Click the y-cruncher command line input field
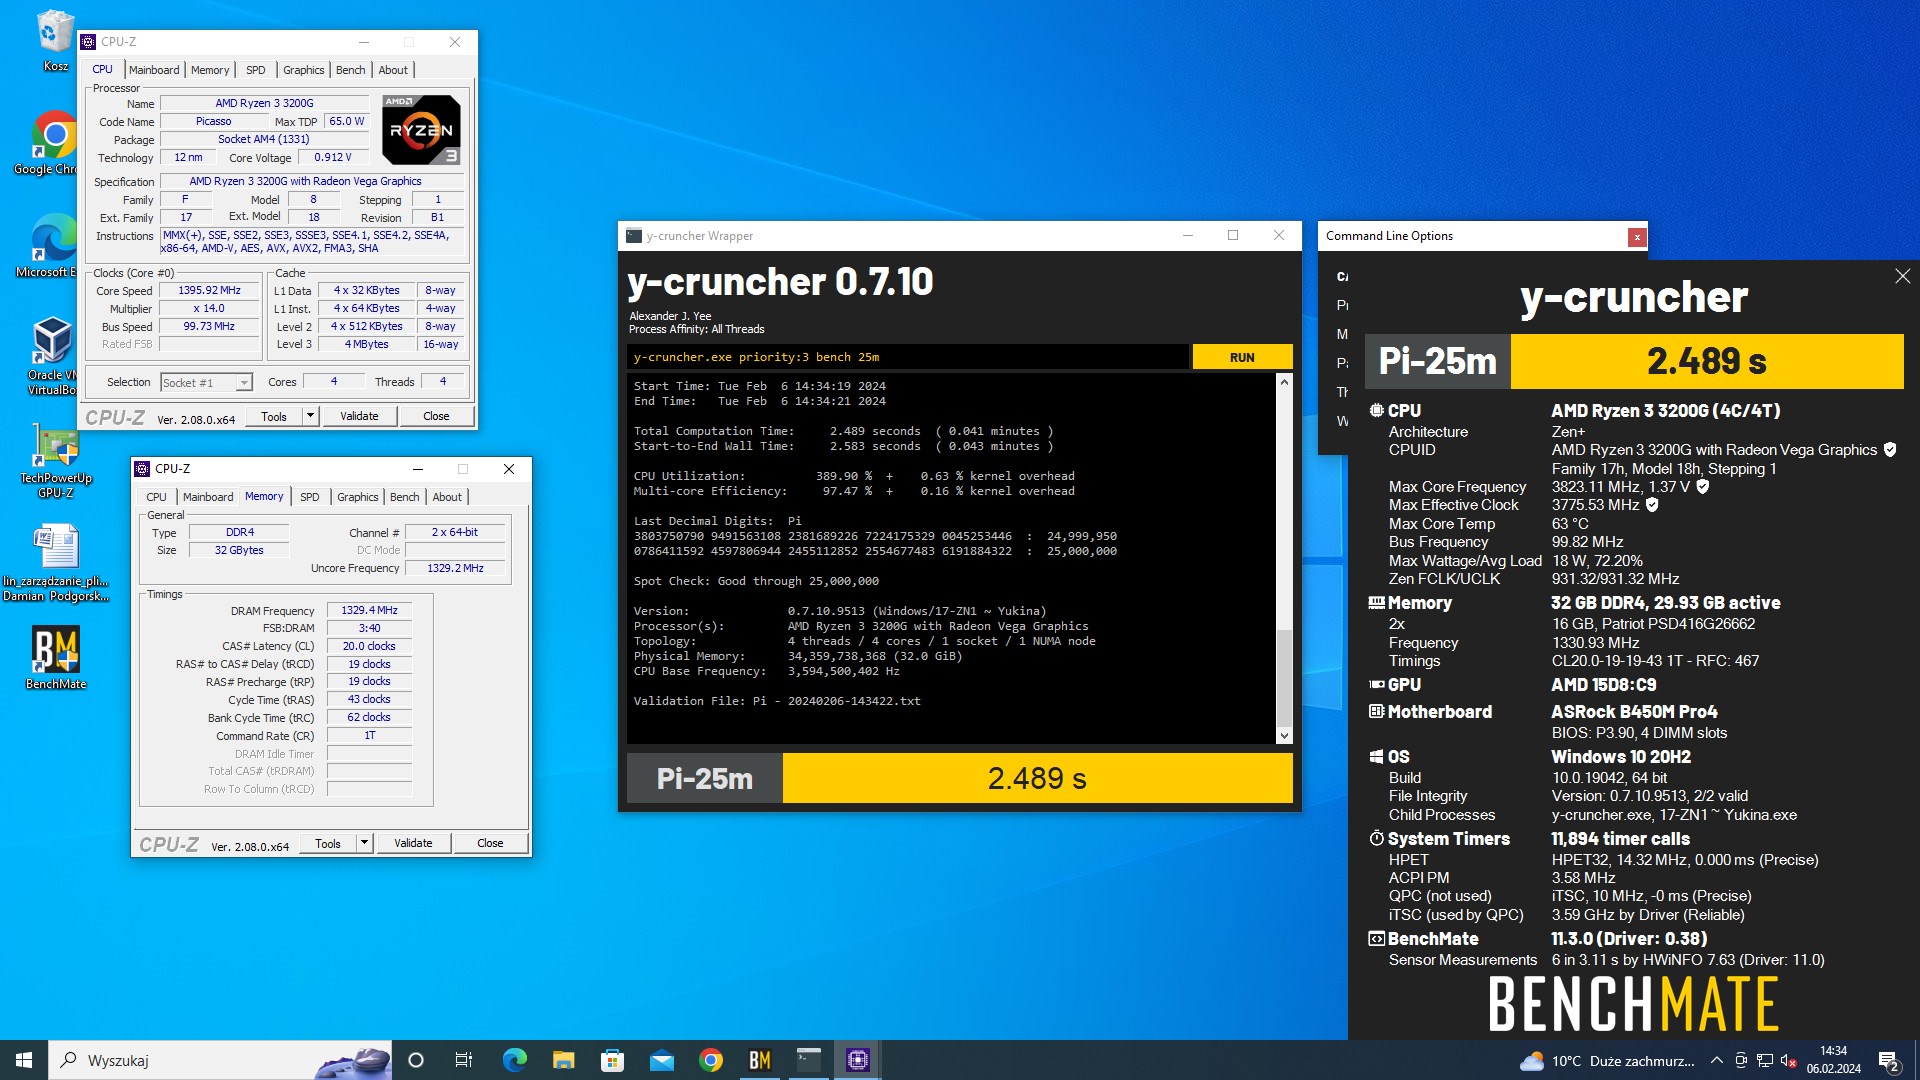 [x=908, y=357]
